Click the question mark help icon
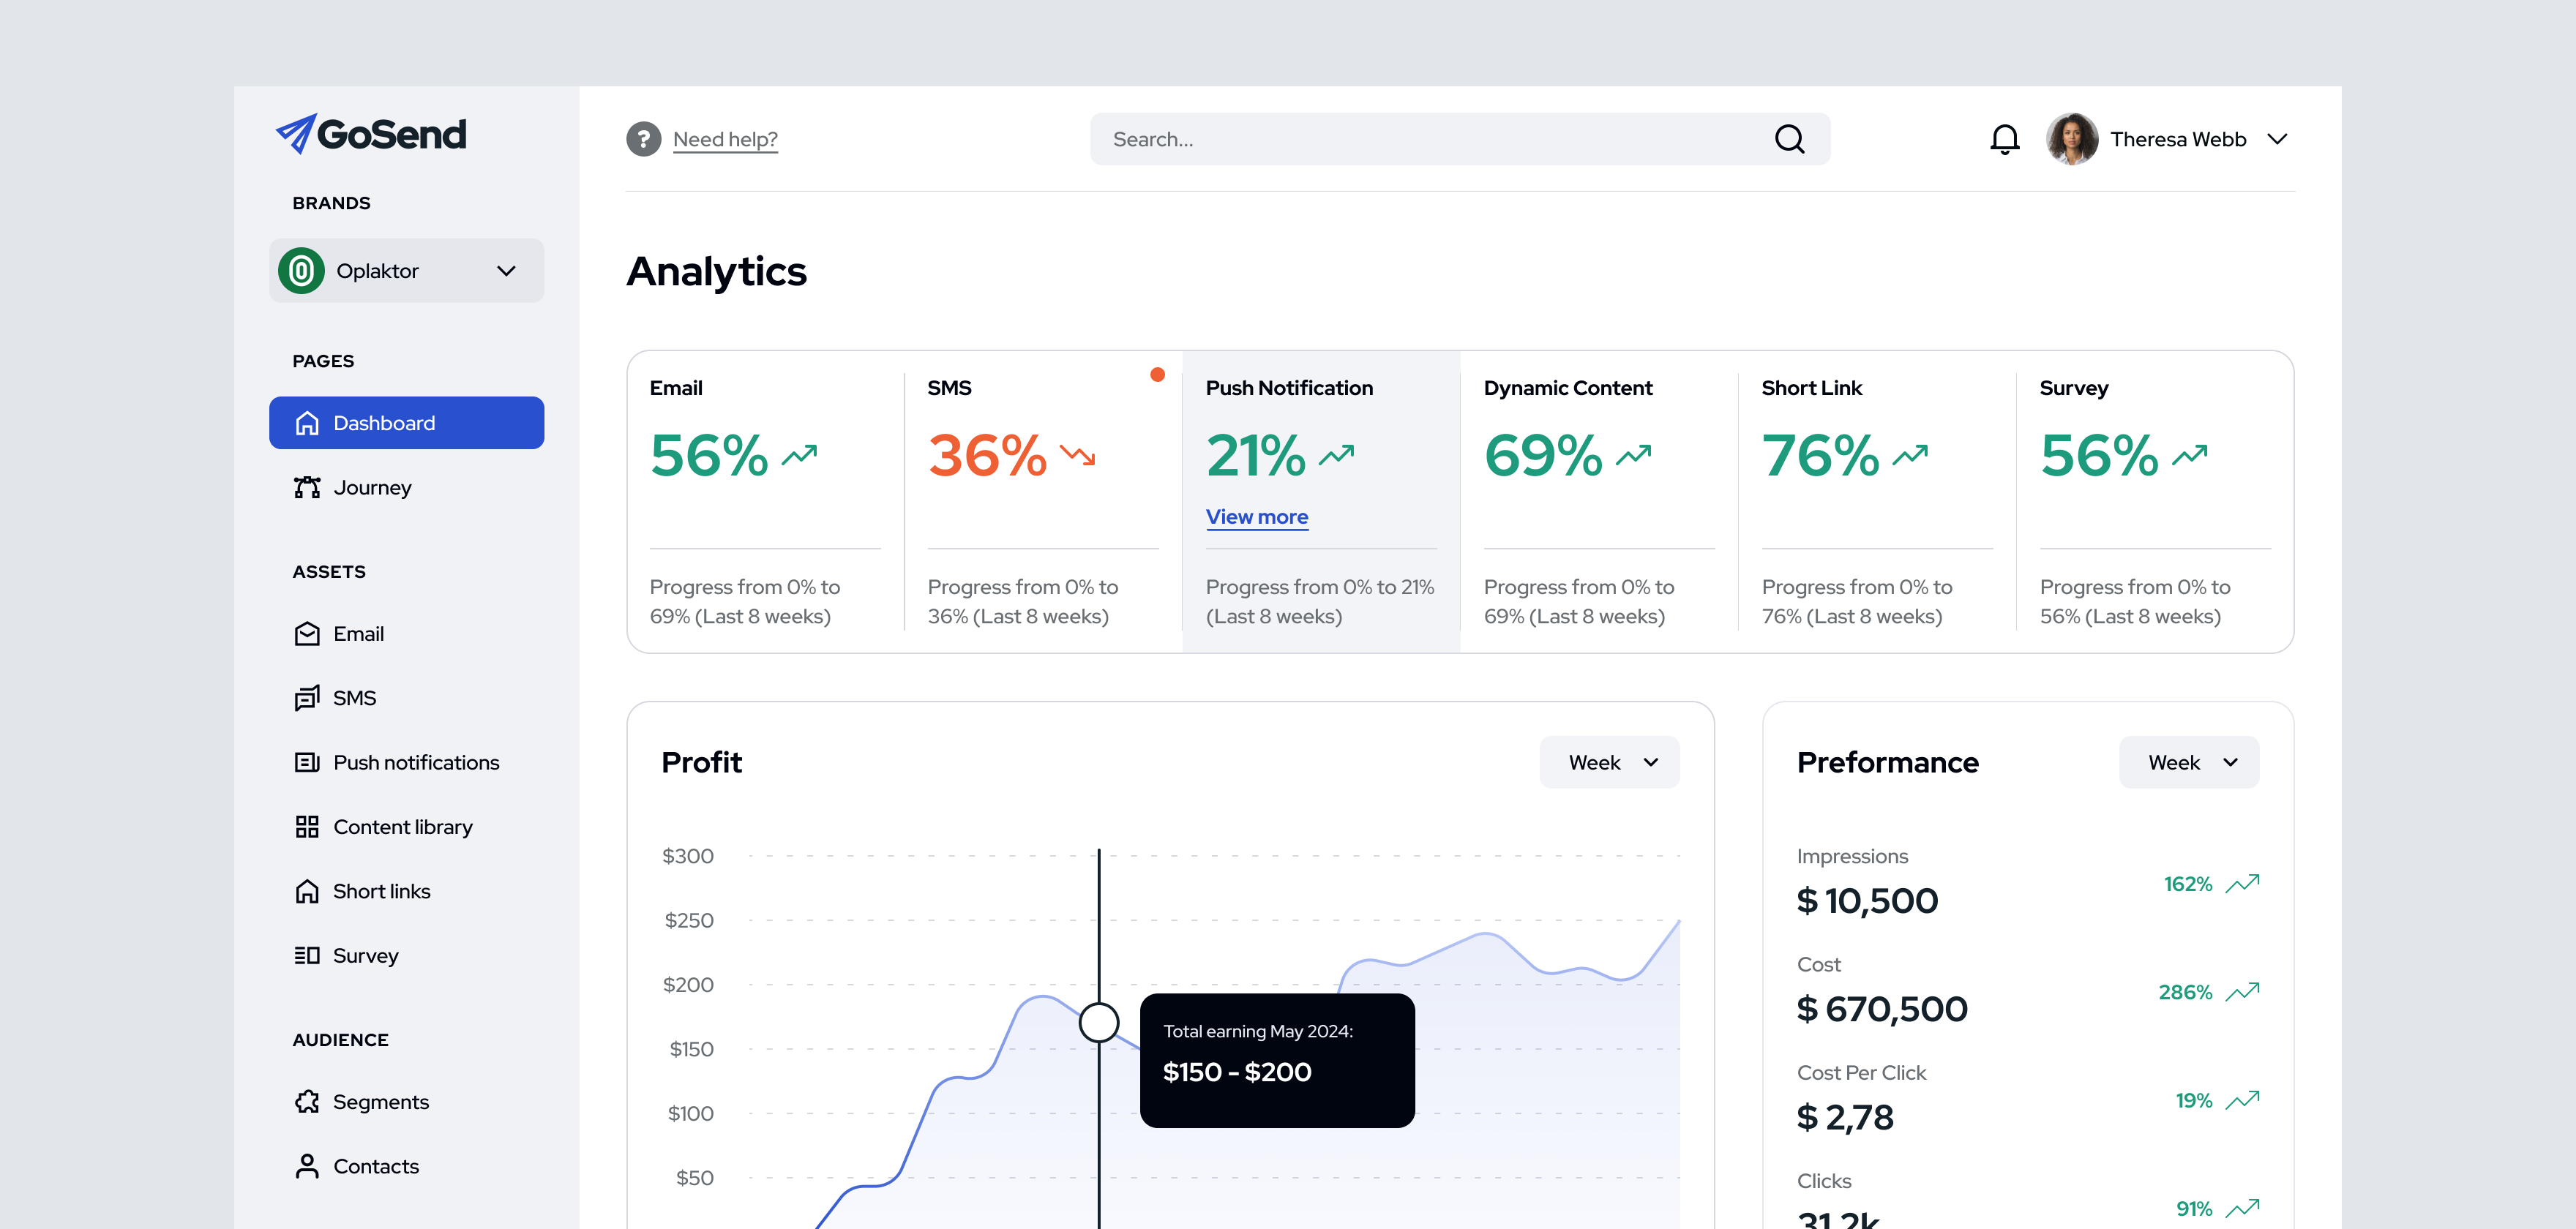This screenshot has width=2576, height=1229. coord(643,139)
